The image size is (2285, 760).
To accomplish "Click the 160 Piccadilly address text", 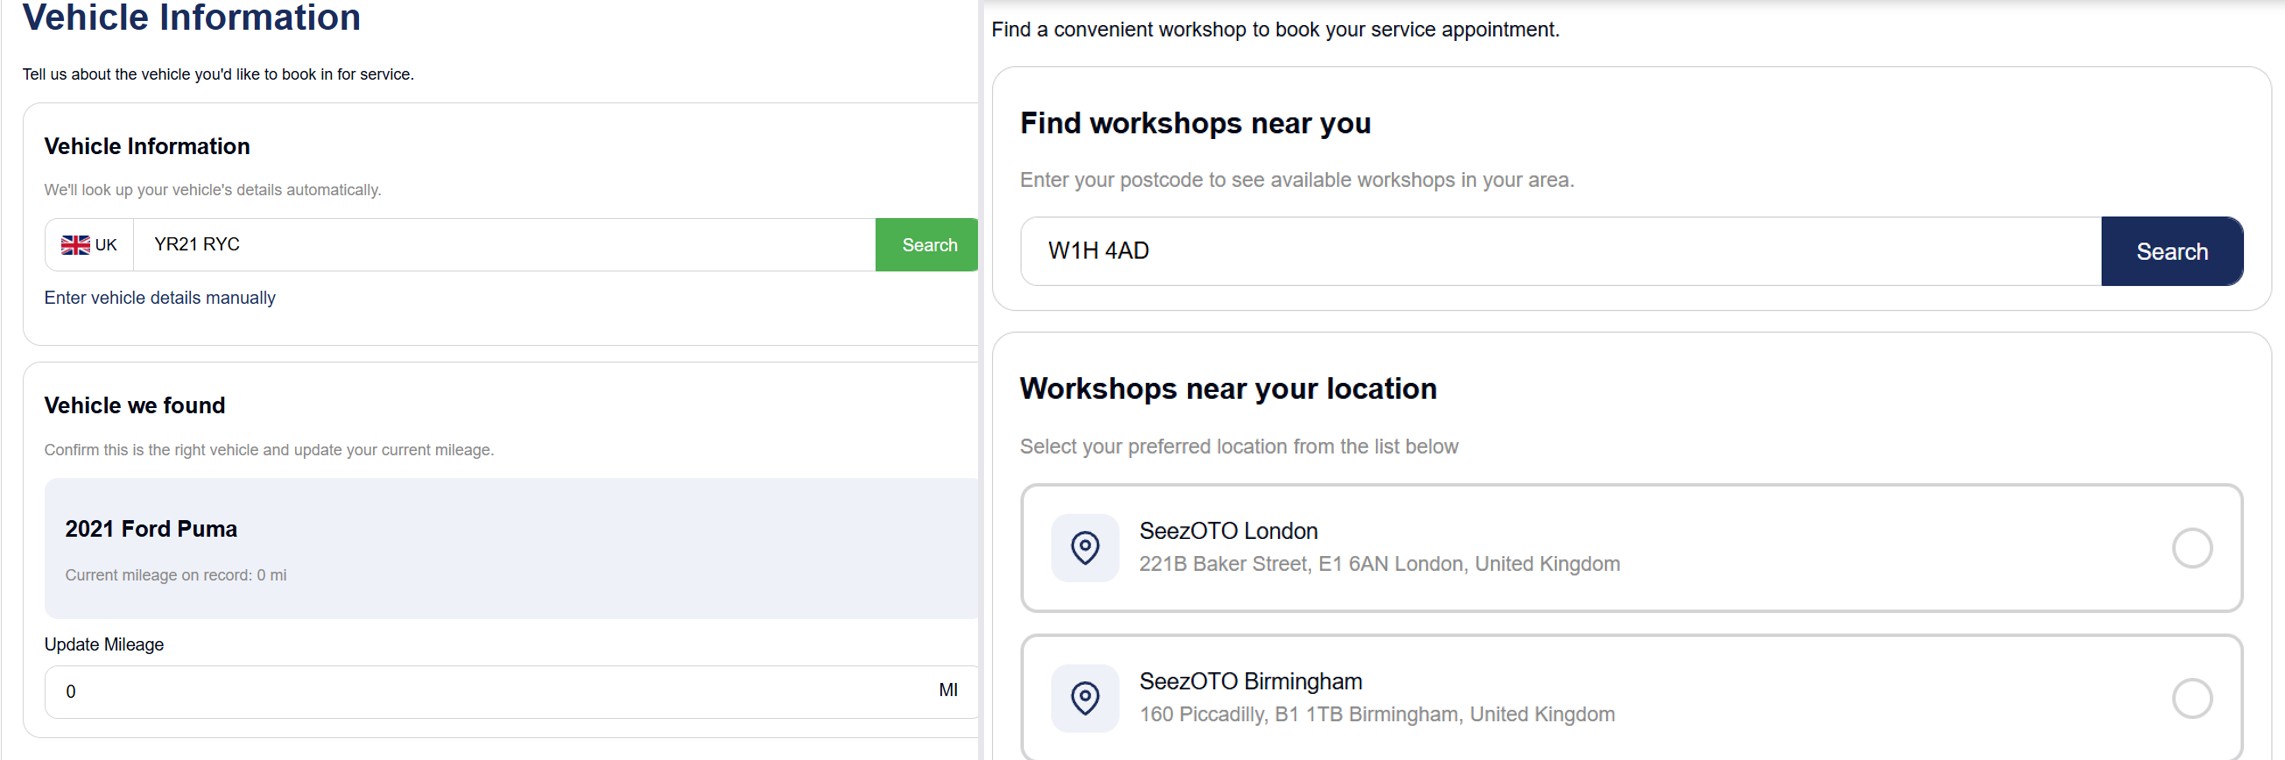I will (1377, 714).
